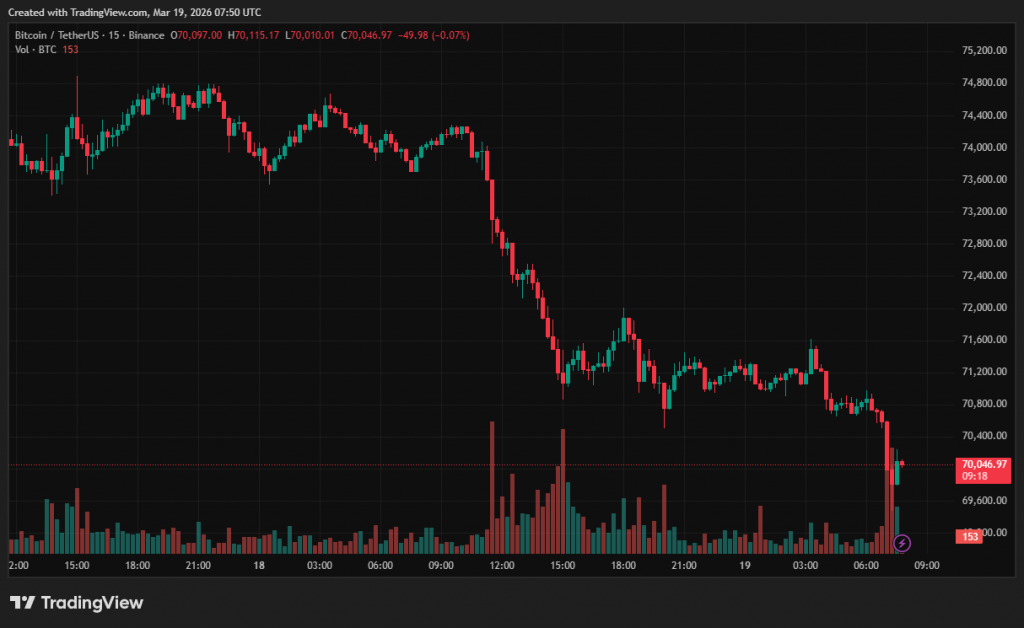Click the Open value O70,097.00 in legend
The image size is (1024, 628).
[197, 35]
